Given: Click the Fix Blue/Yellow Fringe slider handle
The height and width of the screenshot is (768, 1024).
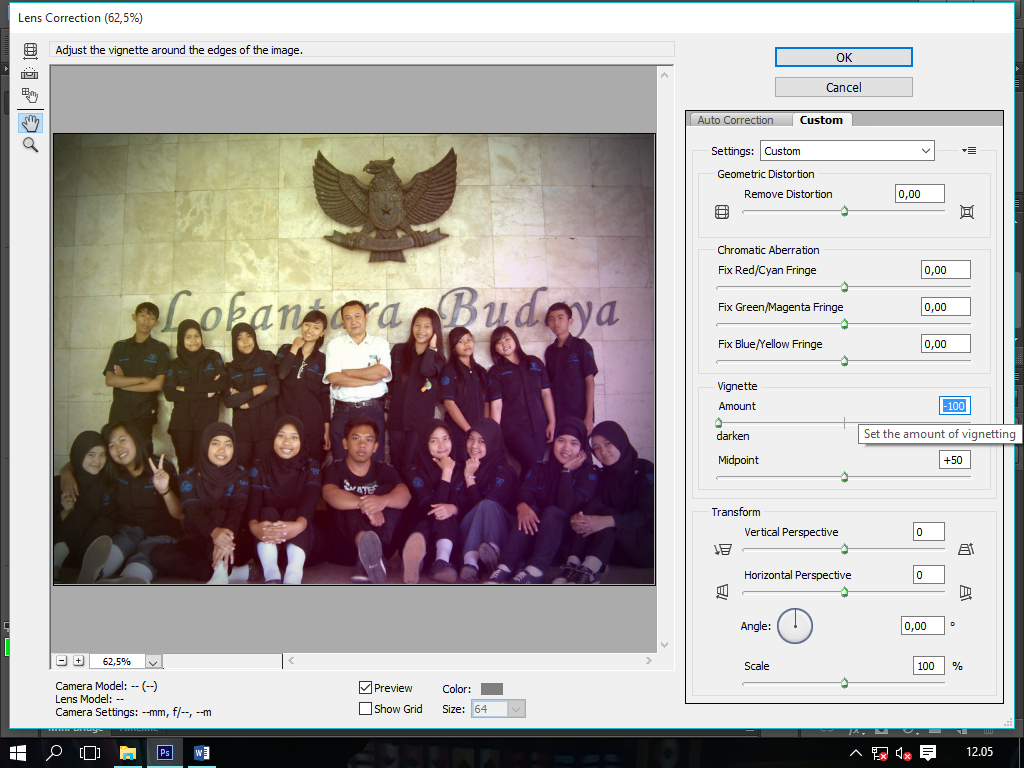Looking at the screenshot, I should (x=844, y=361).
